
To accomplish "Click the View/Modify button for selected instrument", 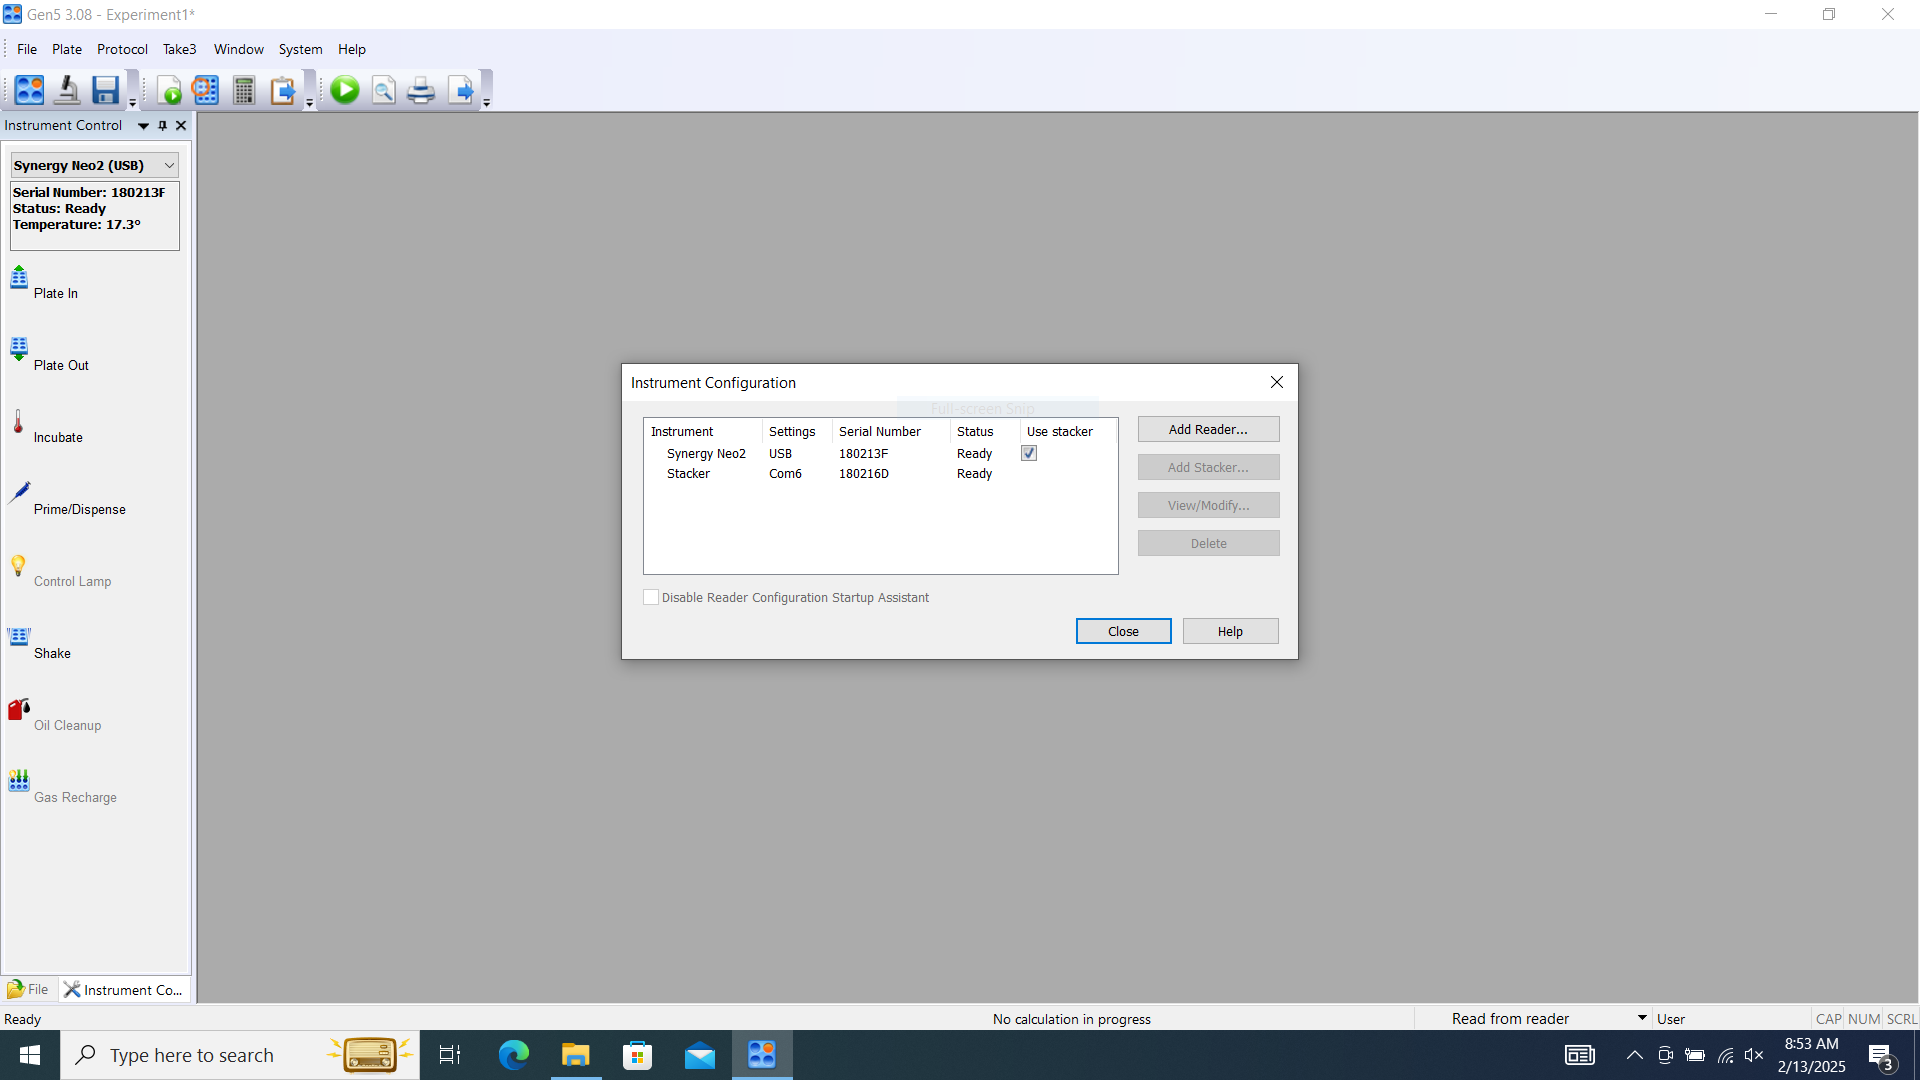I will coord(1208,505).
